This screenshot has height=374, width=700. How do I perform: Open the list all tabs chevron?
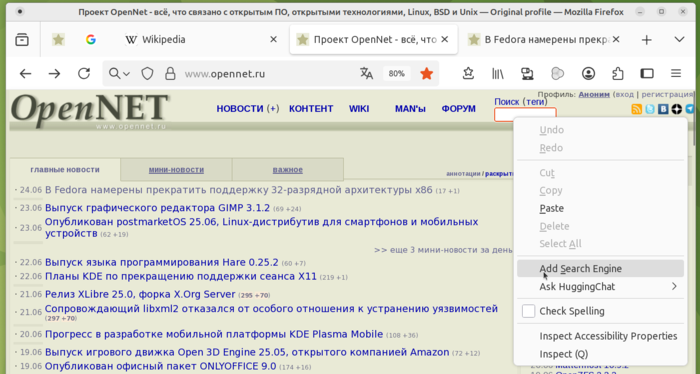[679, 40]
